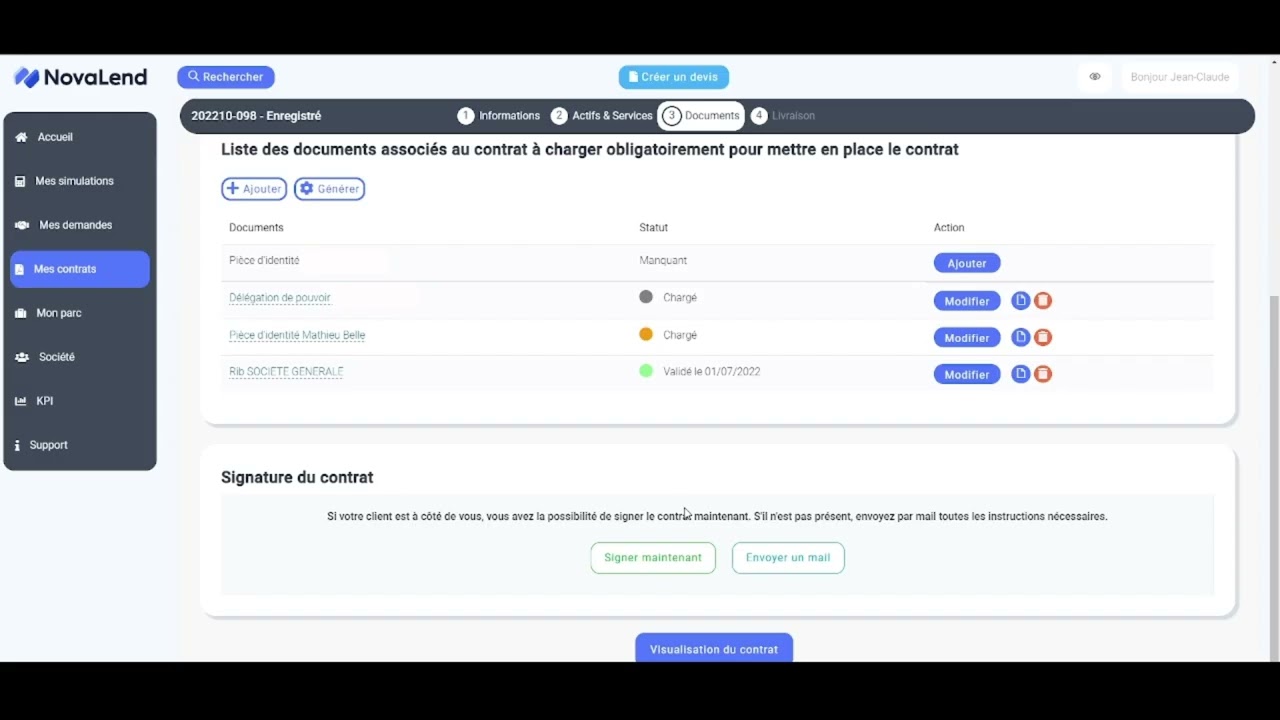Click Ajouter for Pièce d'identité row
The width and height of the screenshot is (1280, 720).
967,263
